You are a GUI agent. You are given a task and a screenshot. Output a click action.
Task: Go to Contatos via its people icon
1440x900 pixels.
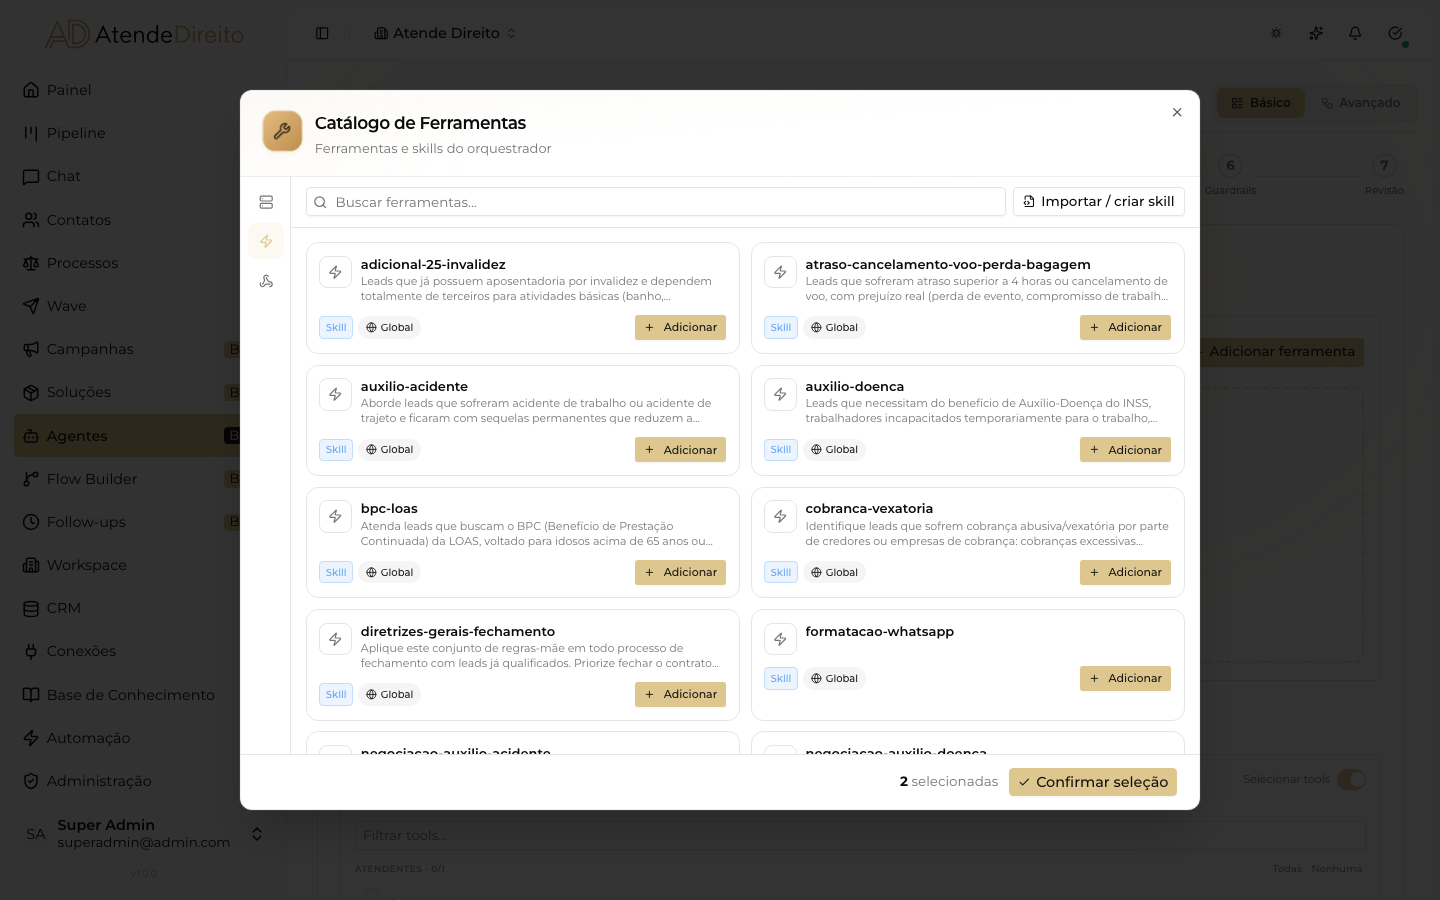pyautogui.click(x=31, y=220)
